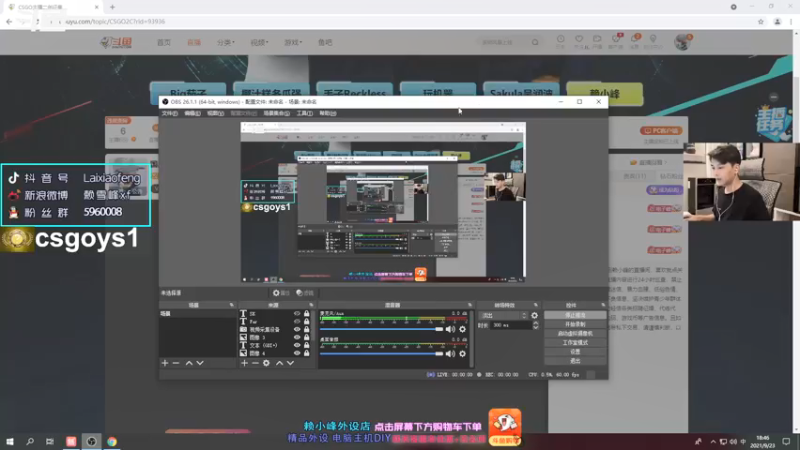Open the user avatar on the Douyu header
The image size is (800, 450).
coord(682,42)
